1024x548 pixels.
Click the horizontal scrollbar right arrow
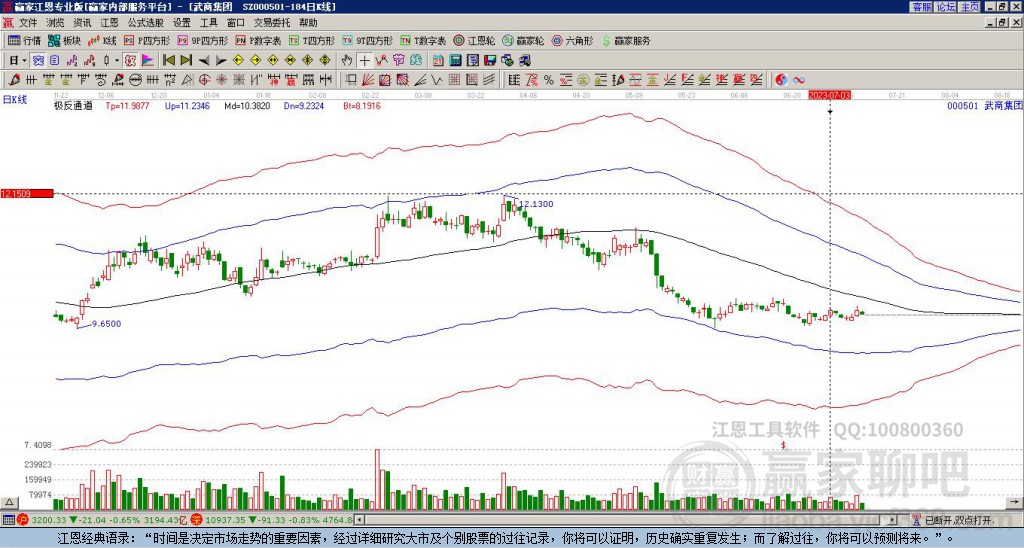pyautogui.click(x=892, y=520)
